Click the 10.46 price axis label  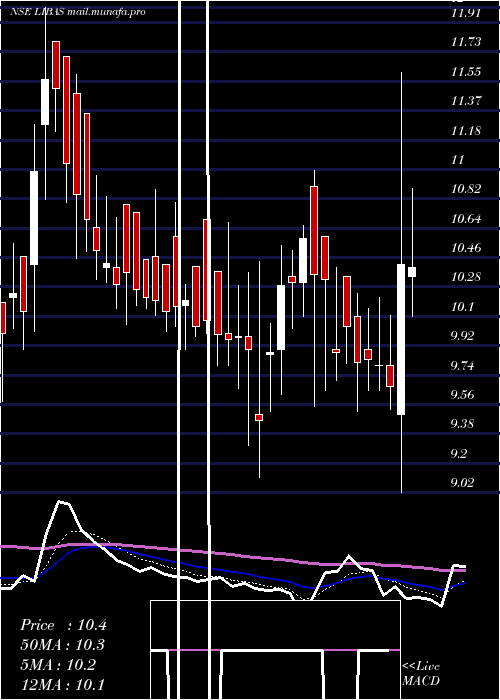click(466, 248)
